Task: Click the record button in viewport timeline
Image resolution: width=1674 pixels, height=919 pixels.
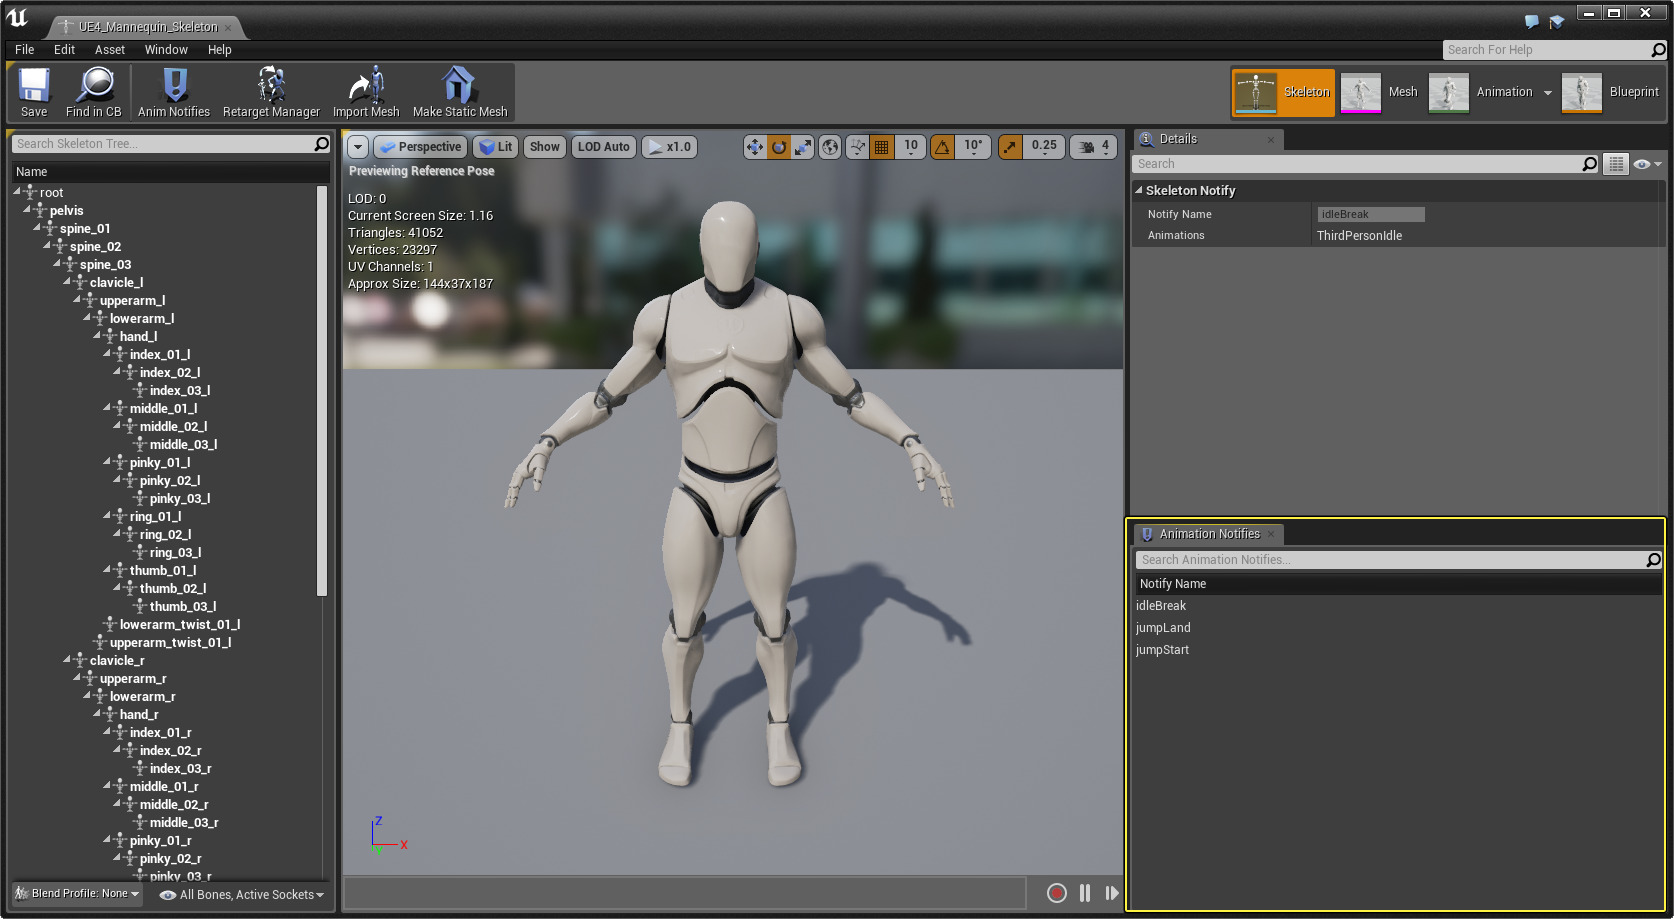Action: 1056,893
